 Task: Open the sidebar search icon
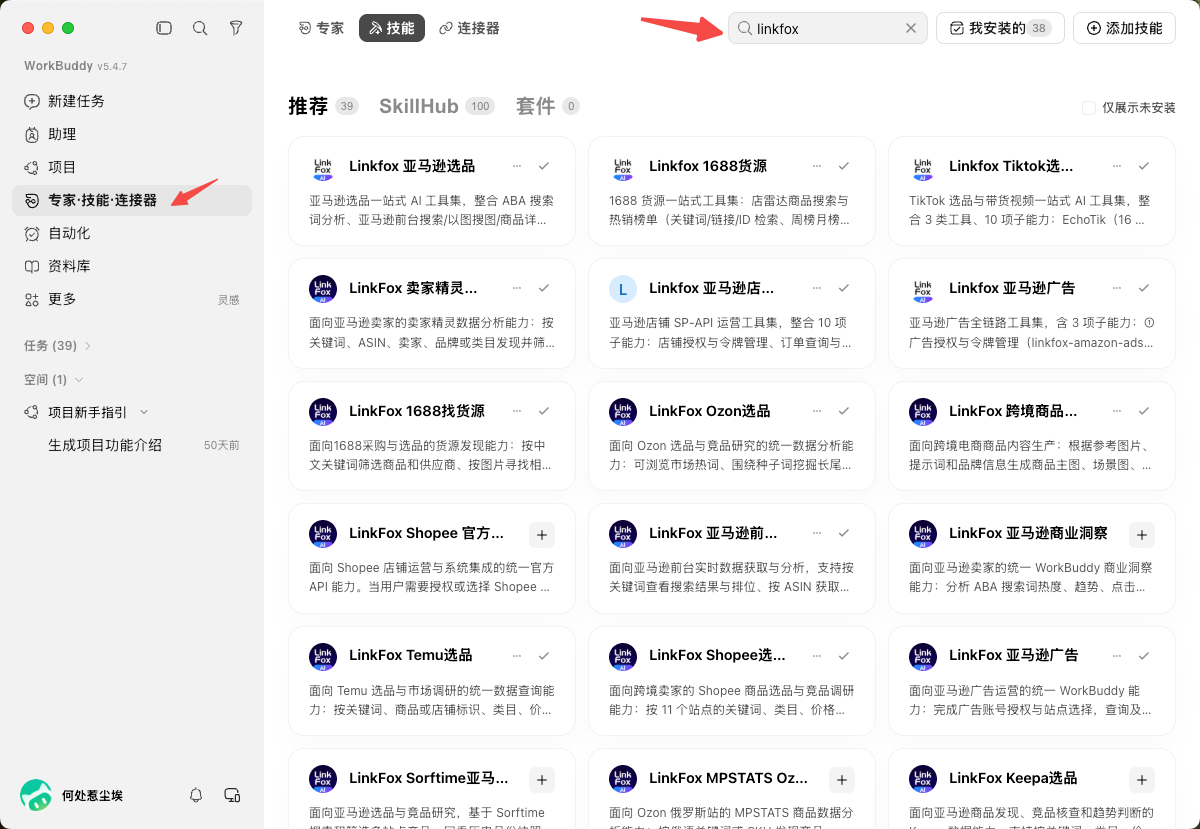(200, 28)
